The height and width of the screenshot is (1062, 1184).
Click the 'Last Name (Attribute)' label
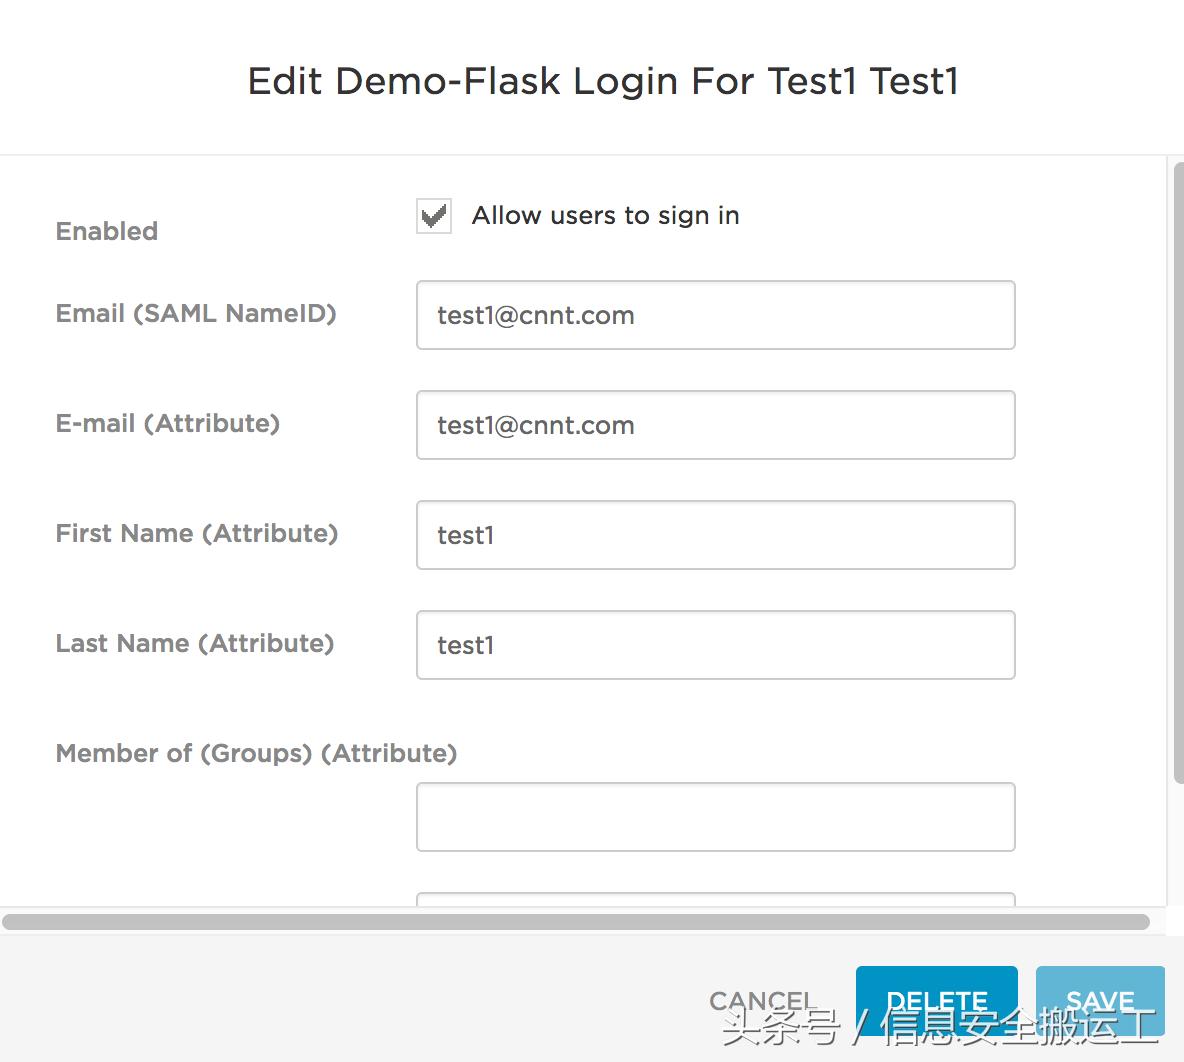point(195,643)
